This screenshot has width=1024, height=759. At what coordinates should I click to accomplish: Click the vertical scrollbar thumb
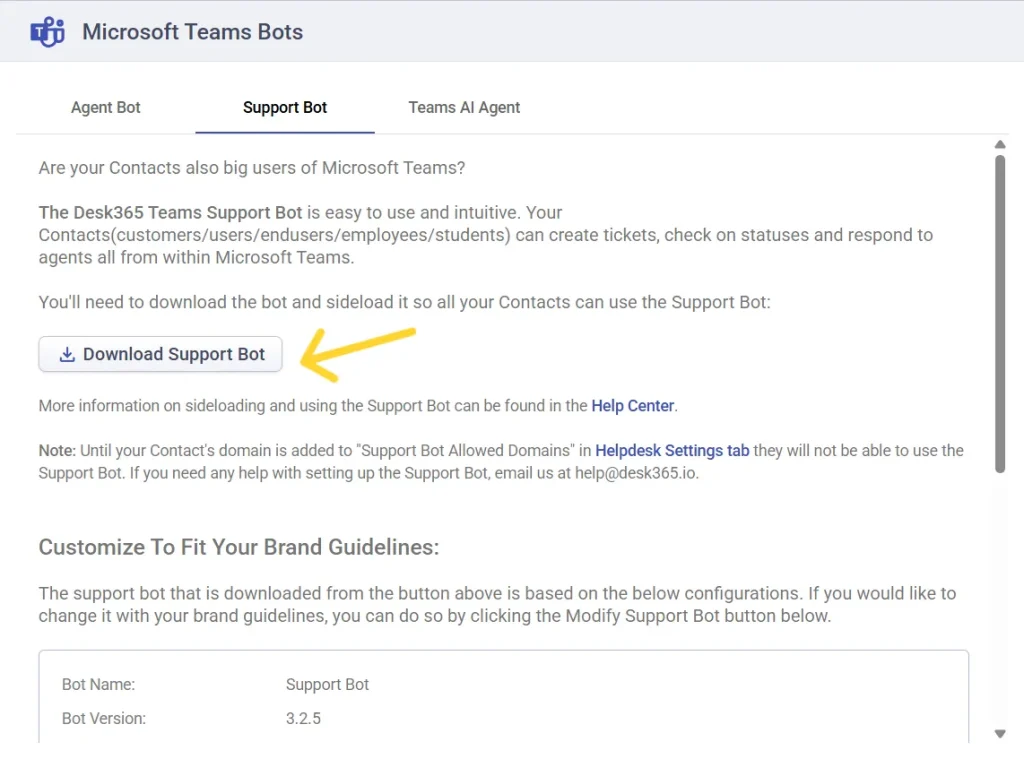click(1000, 314)
